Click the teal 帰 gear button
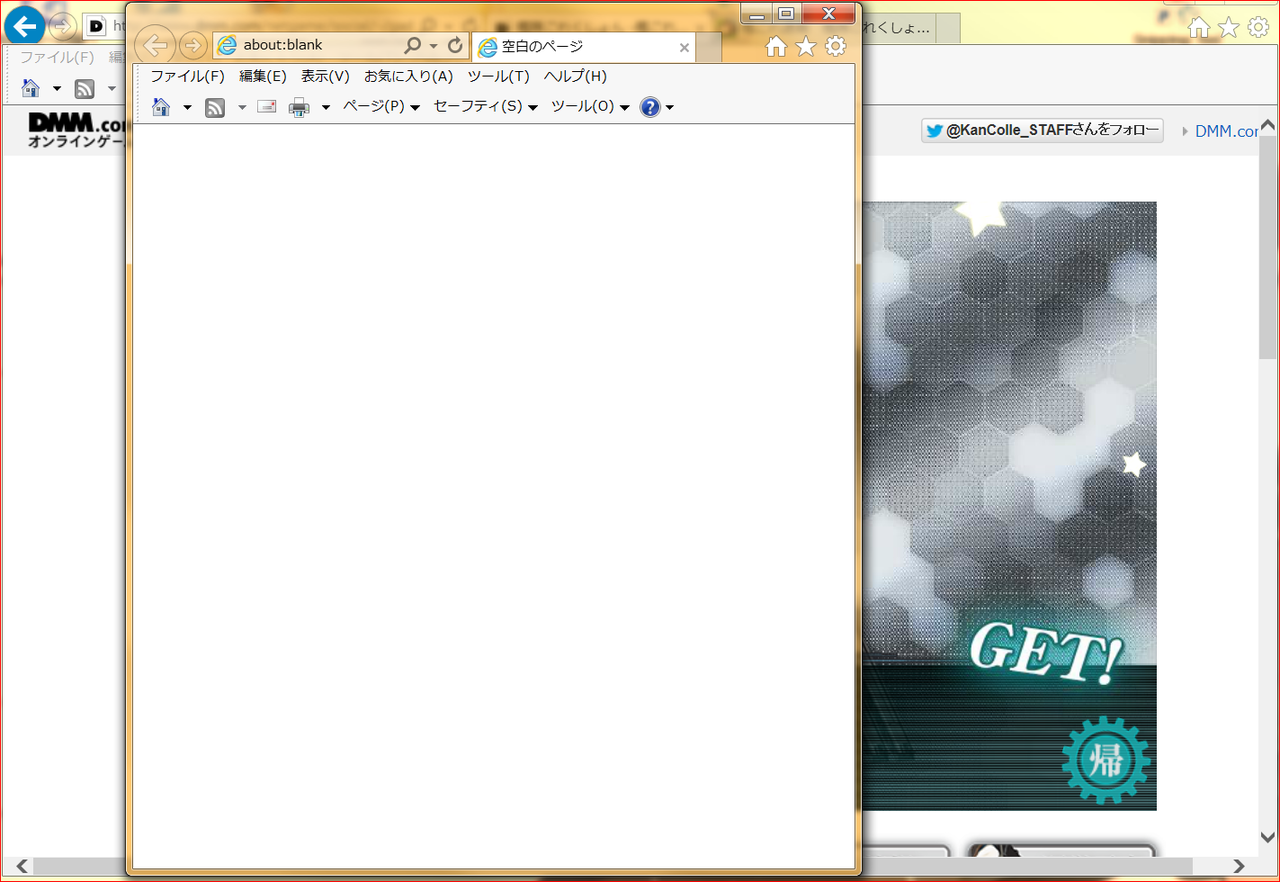The image size is (1280, 882). point(1105,761)
